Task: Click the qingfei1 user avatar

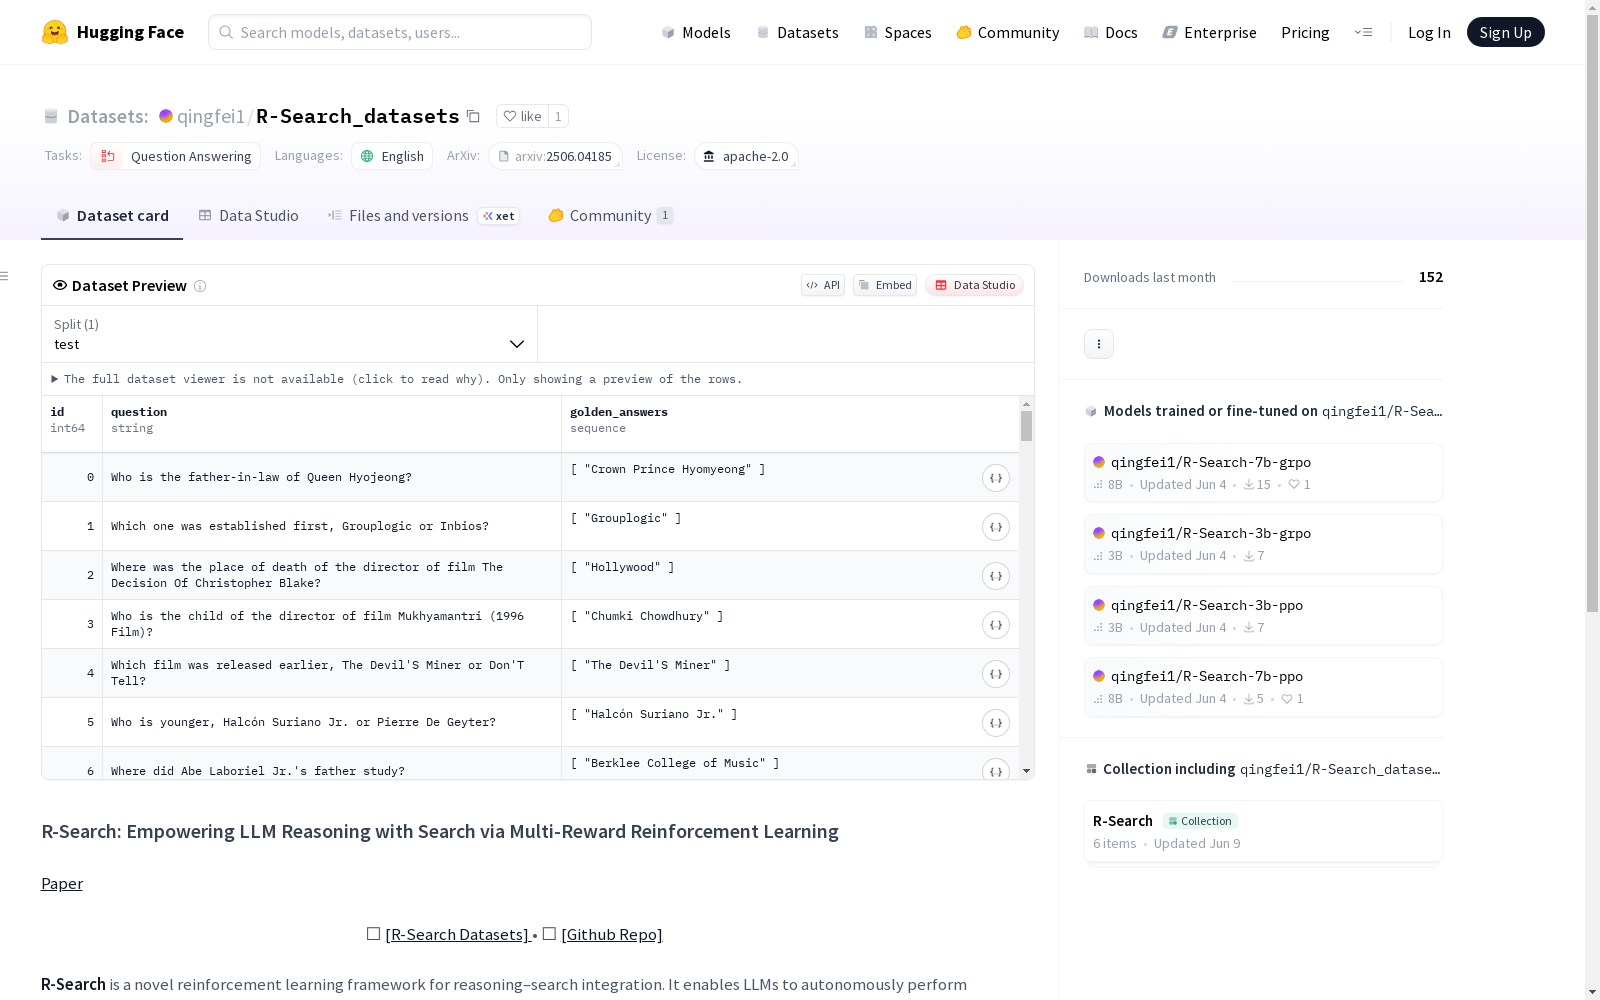Action: coord(166,116)
